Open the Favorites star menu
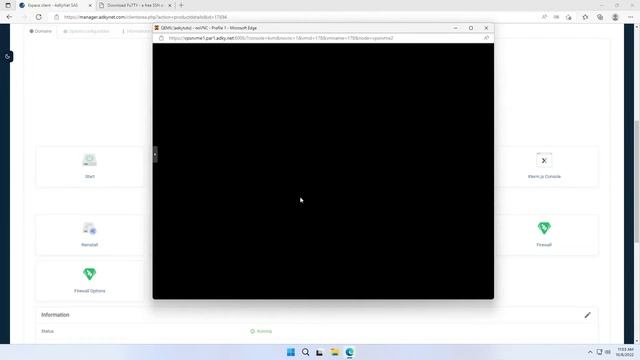 click(585, 17)
